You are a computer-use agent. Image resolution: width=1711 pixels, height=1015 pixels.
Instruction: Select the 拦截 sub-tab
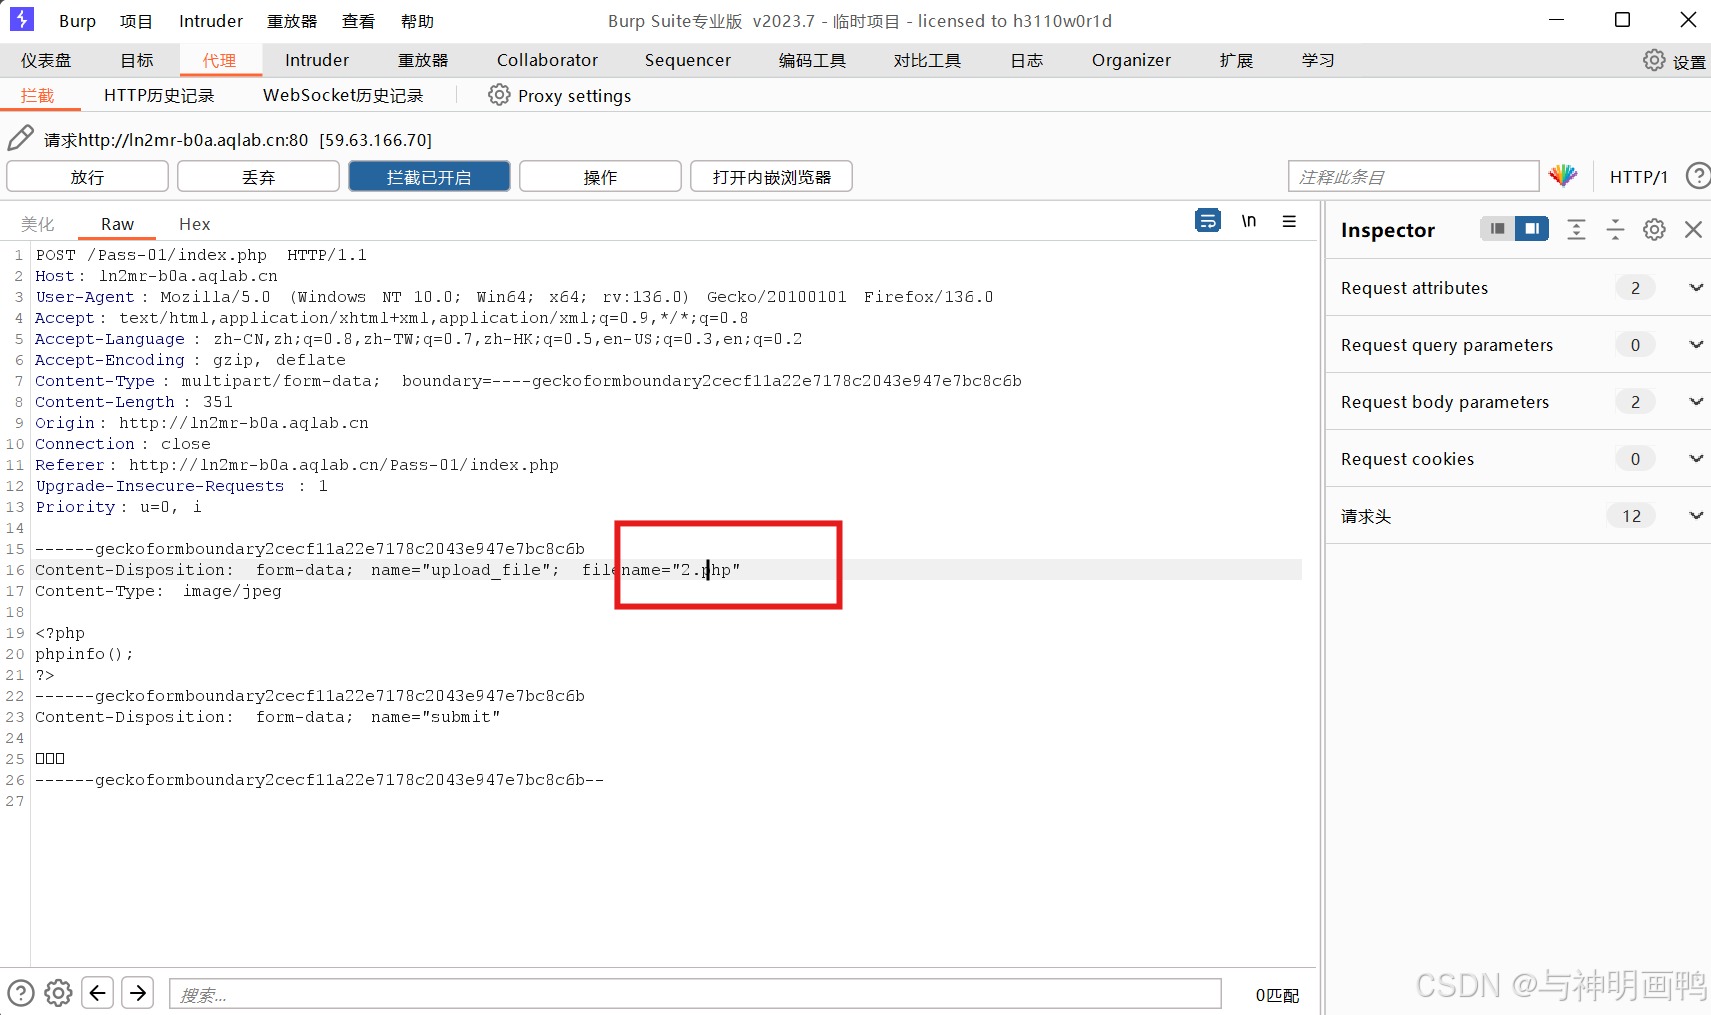[x=37, y=95]
